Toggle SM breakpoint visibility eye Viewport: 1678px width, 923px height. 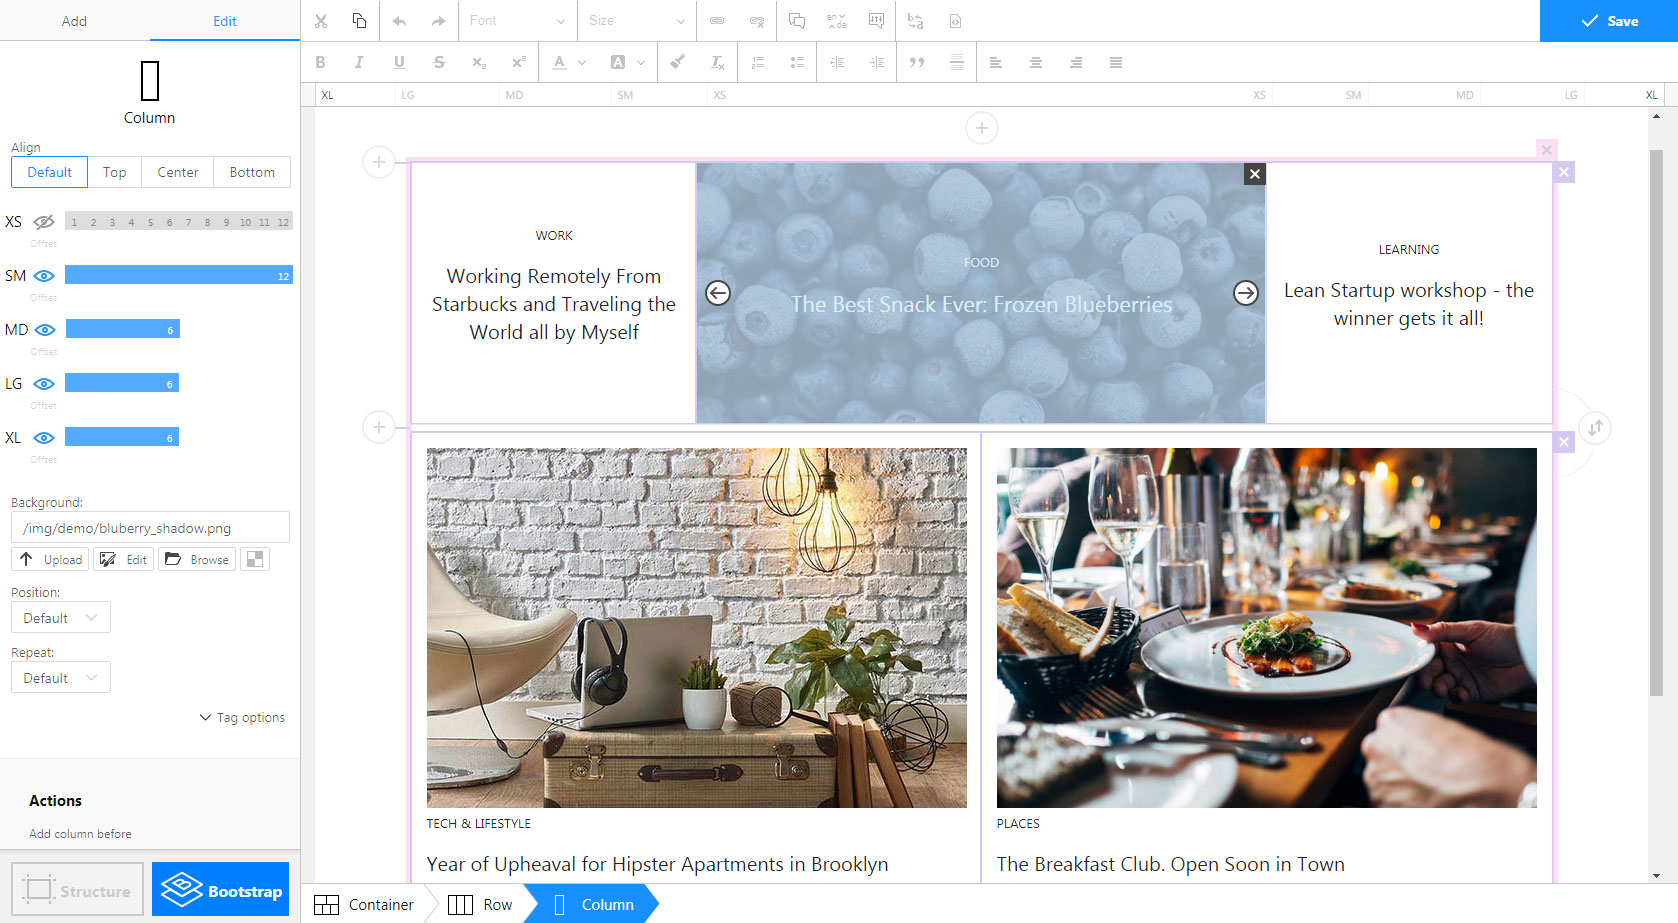coord(44,276)
